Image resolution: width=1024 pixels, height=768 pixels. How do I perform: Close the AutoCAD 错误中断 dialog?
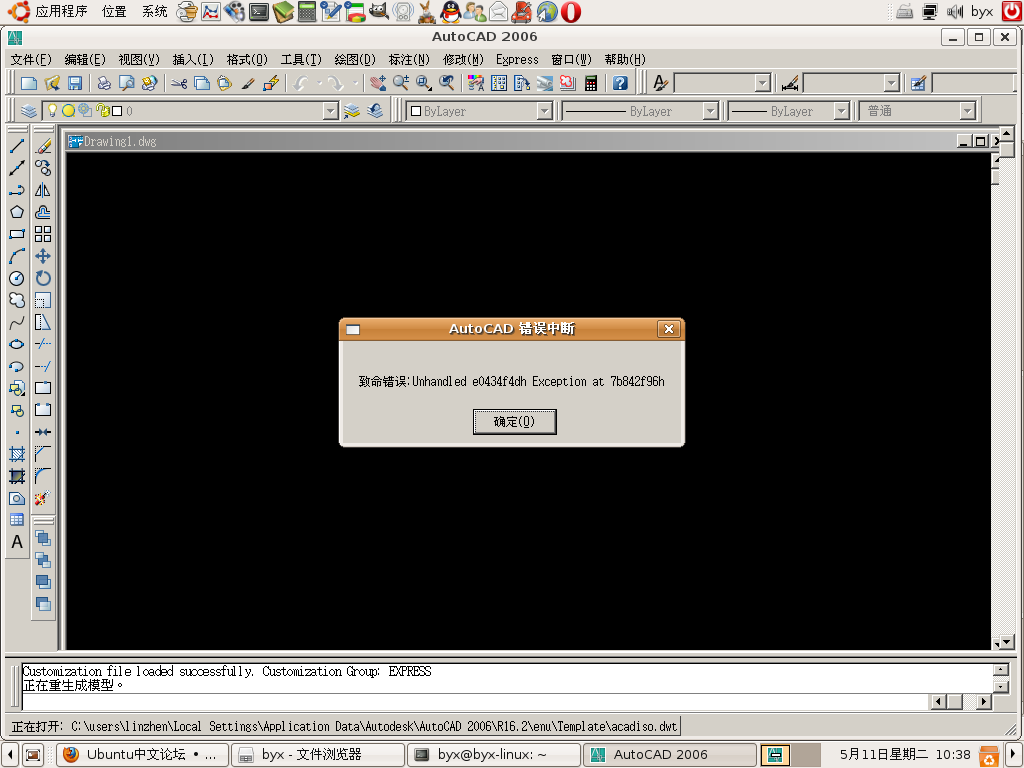coord(669,329)
